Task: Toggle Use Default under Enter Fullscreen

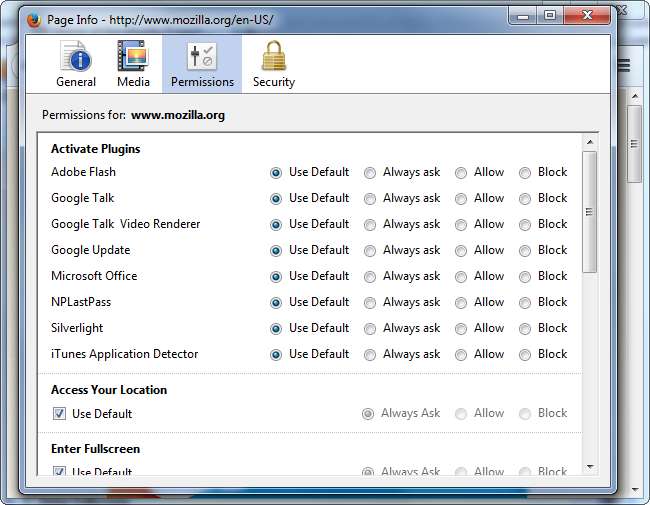Action: click(x=59, y=471)
